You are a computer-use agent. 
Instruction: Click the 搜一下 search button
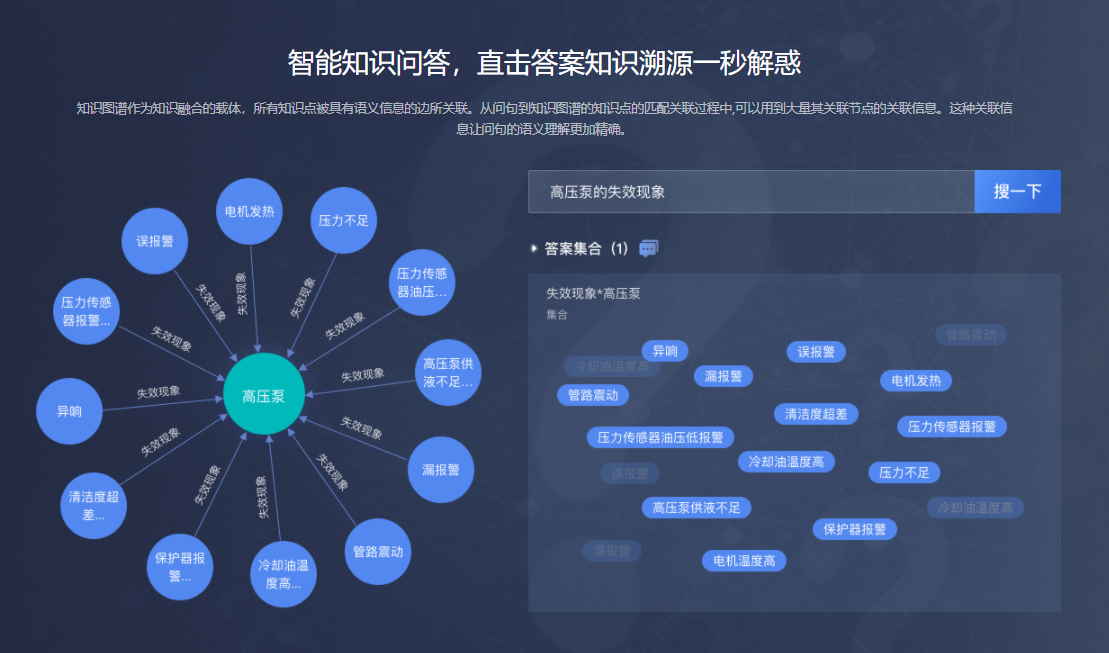pos(1017,192)
